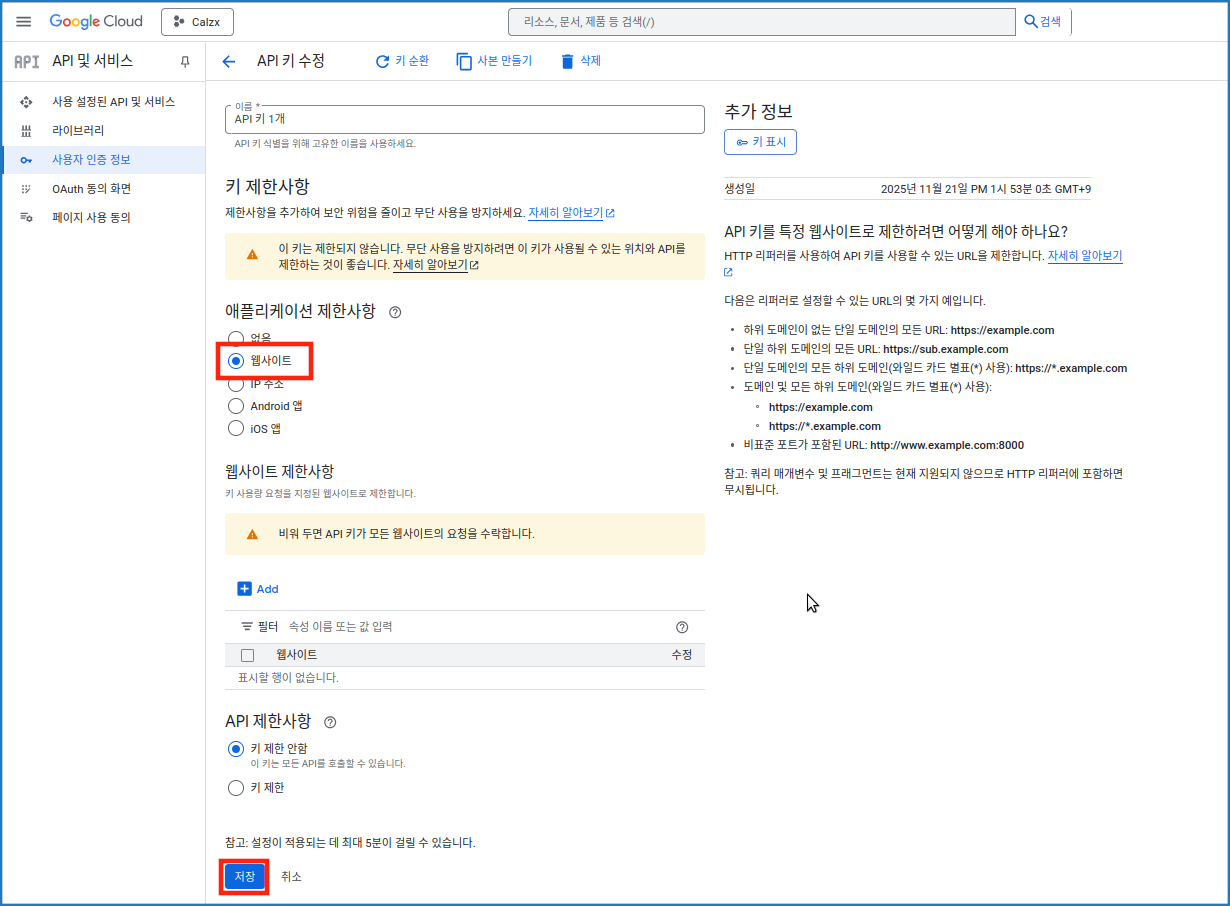The width and height of the screenshot is (1230, 906).
Task: Select the IP 주소 radio button
Action: coord(236,384)
